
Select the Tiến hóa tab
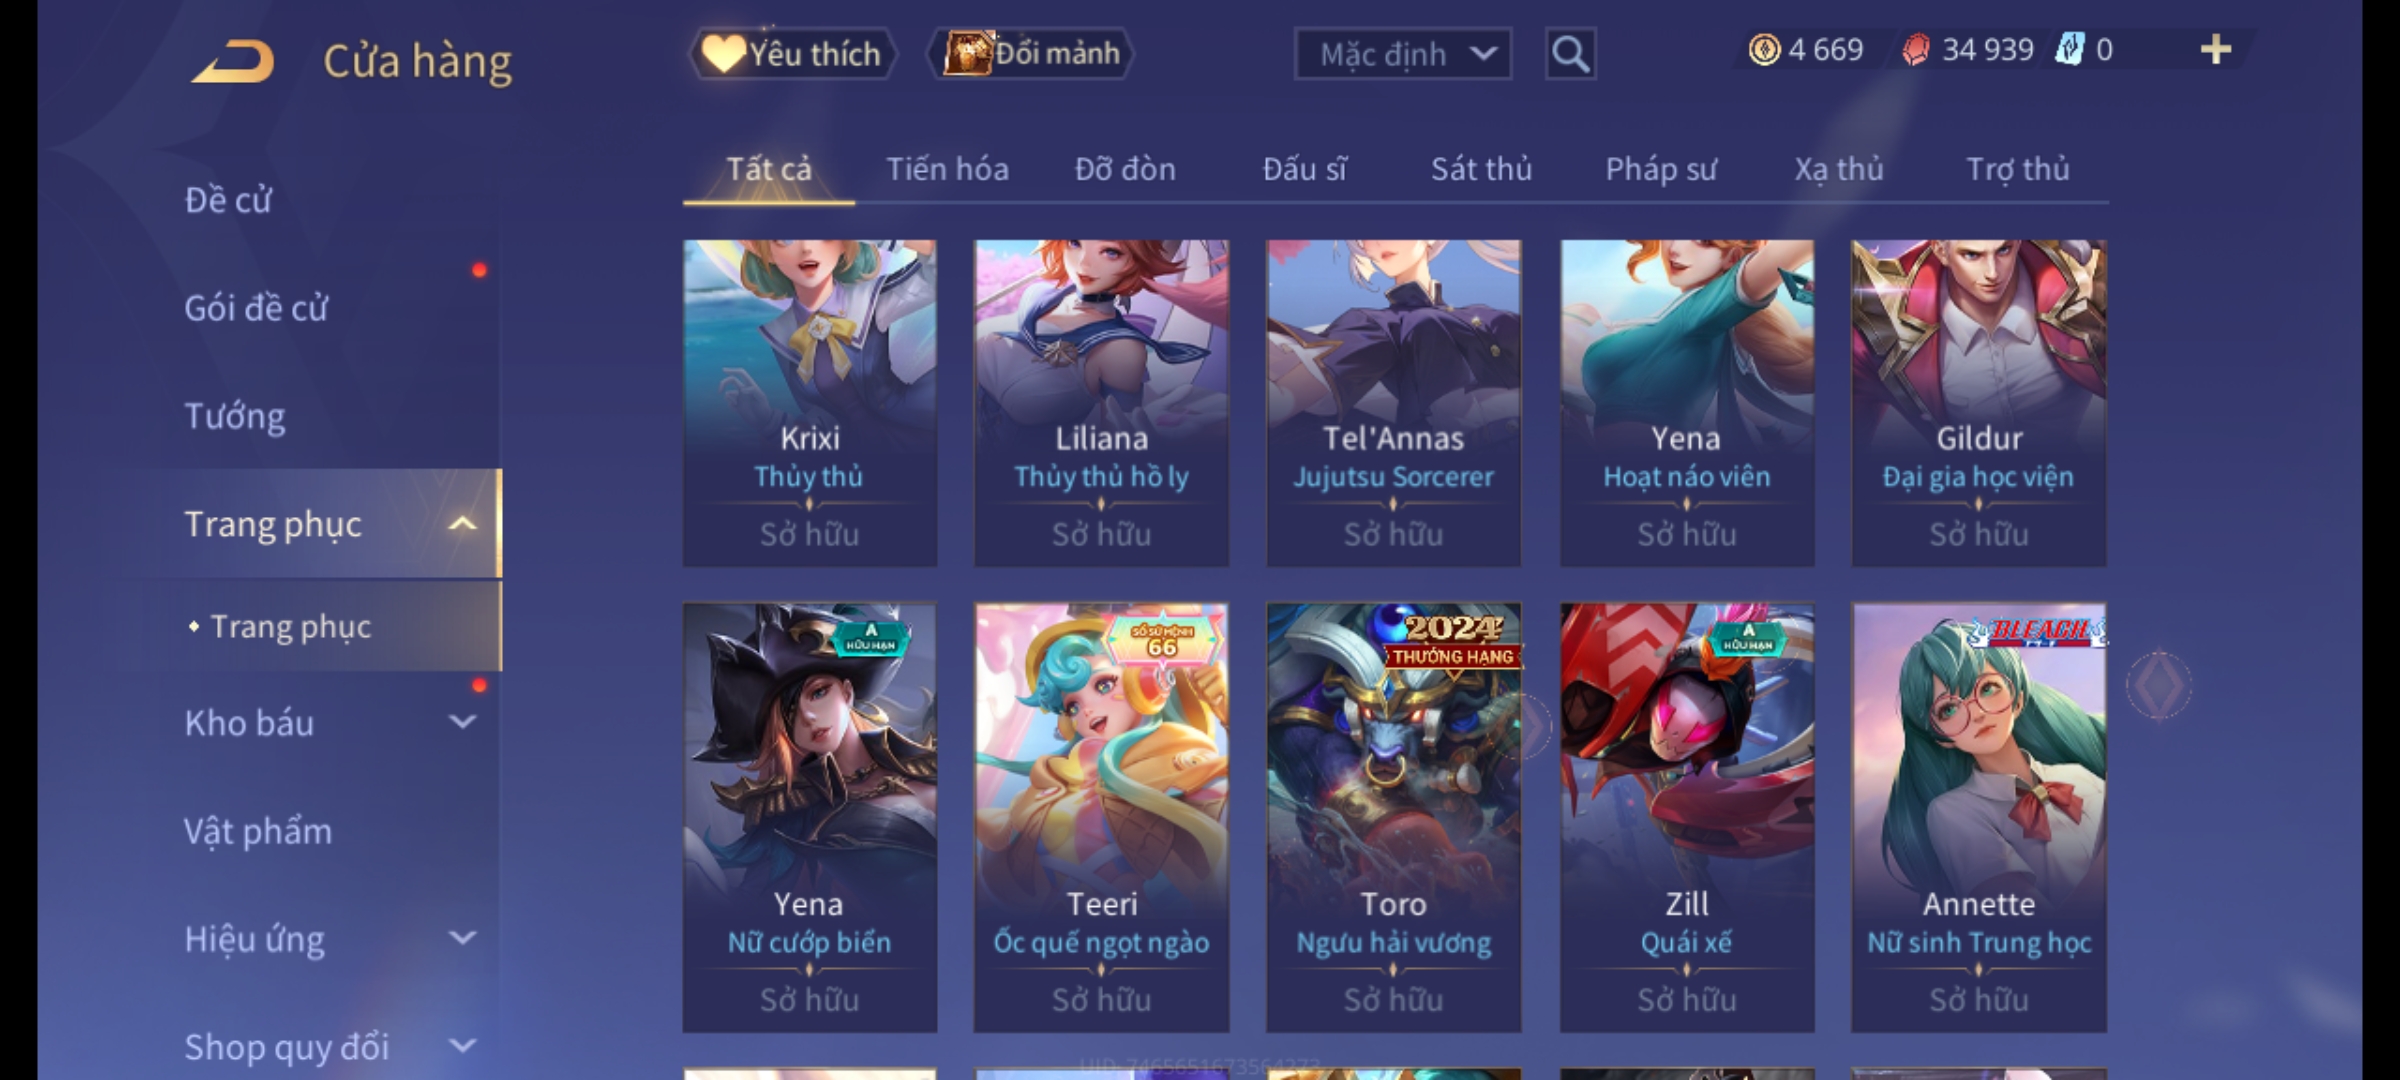tap(947, 169)
